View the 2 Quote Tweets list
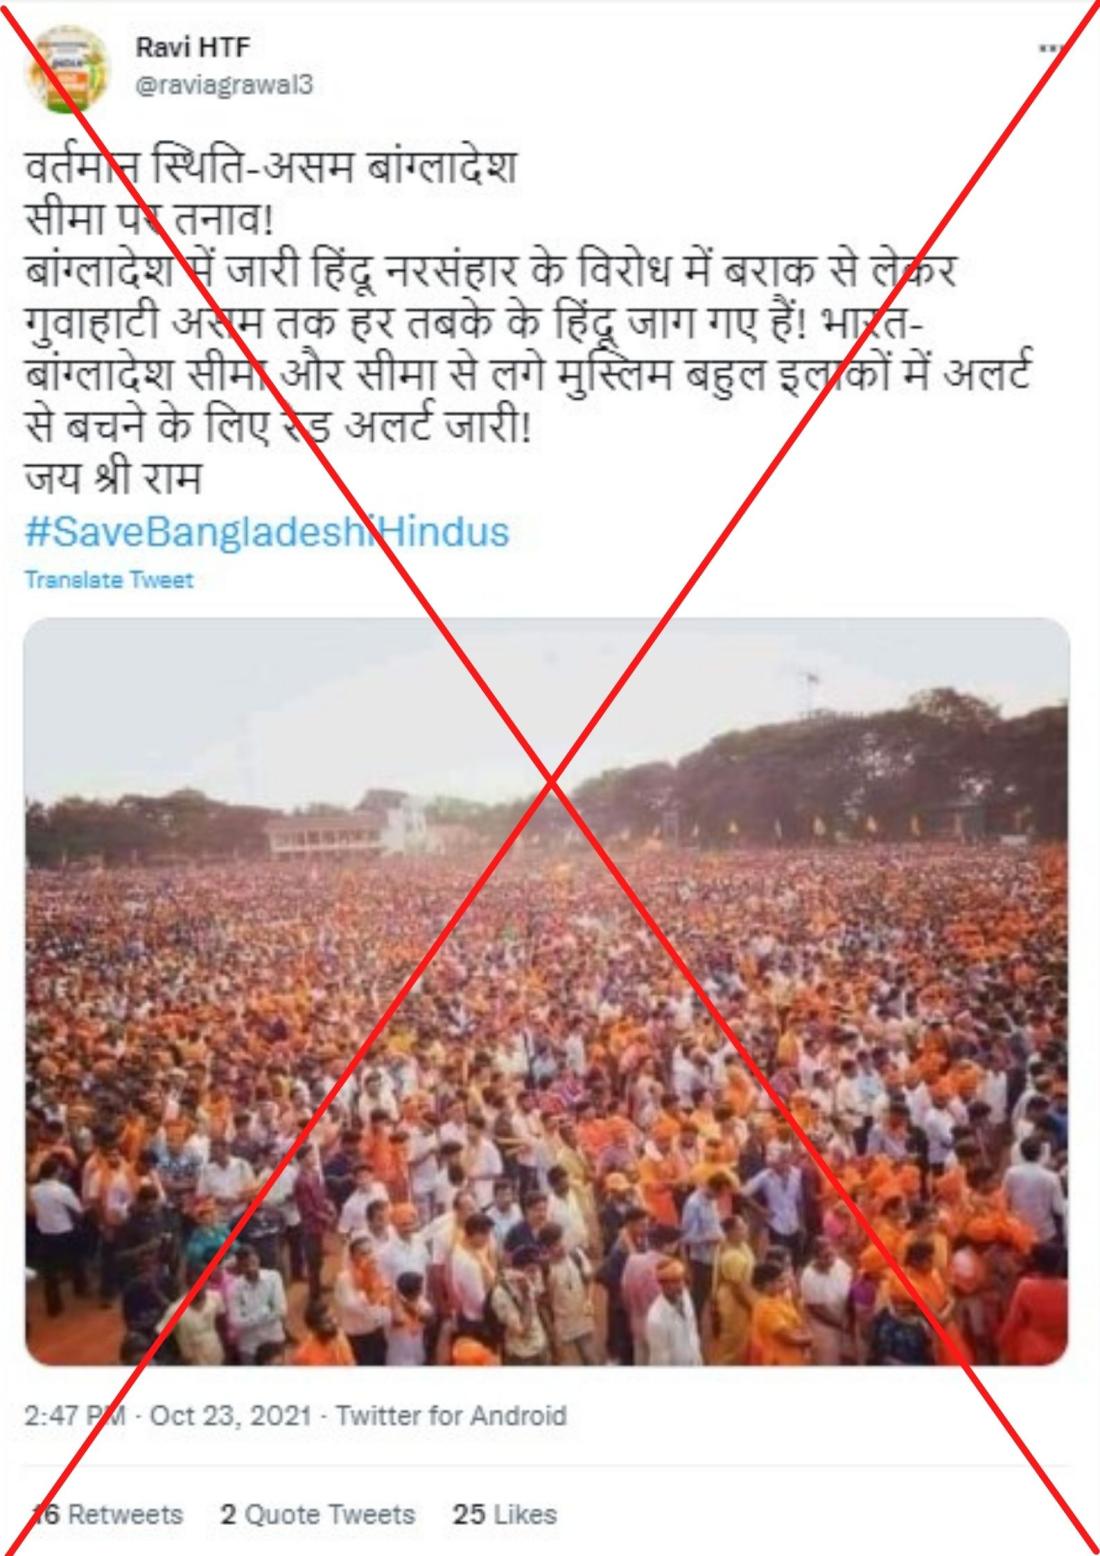This screenshot has height=1556, width=1100. [318, 1514]
